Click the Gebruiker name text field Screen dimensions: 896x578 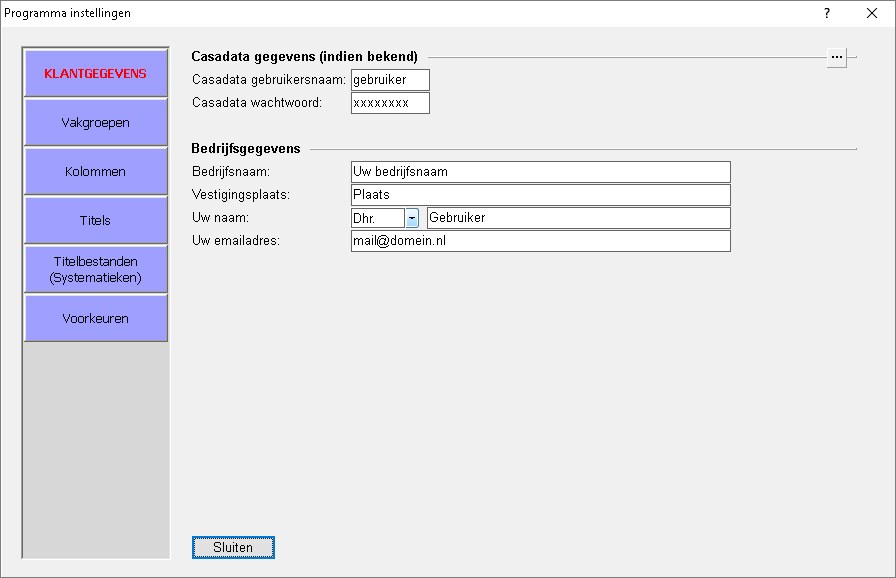[578, 218]
